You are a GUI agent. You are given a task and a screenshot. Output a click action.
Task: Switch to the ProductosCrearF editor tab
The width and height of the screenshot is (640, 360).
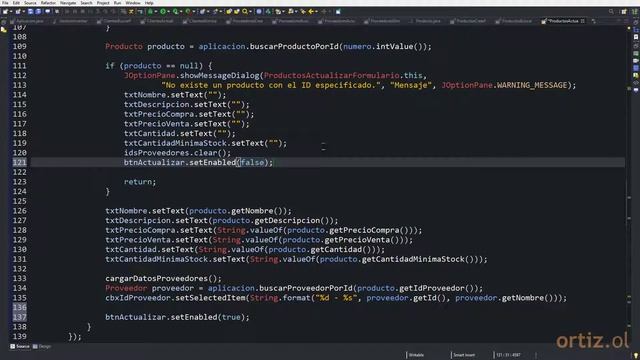point(468,21)
